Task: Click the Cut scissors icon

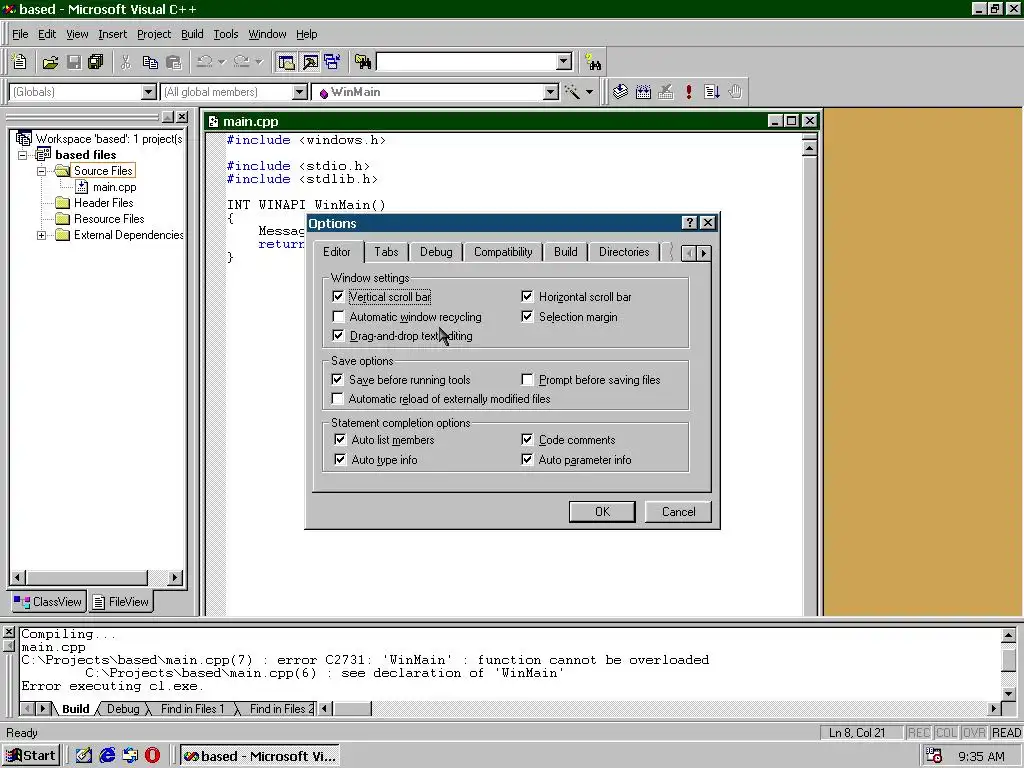Action: point(126,62)
